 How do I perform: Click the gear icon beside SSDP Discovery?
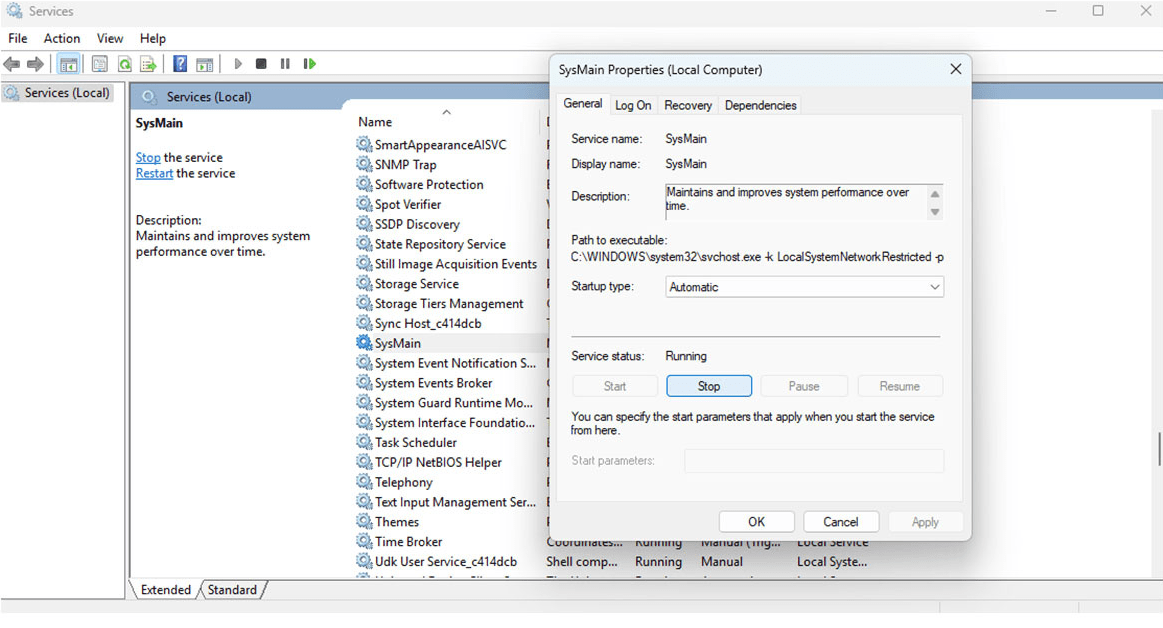[364, 223]
